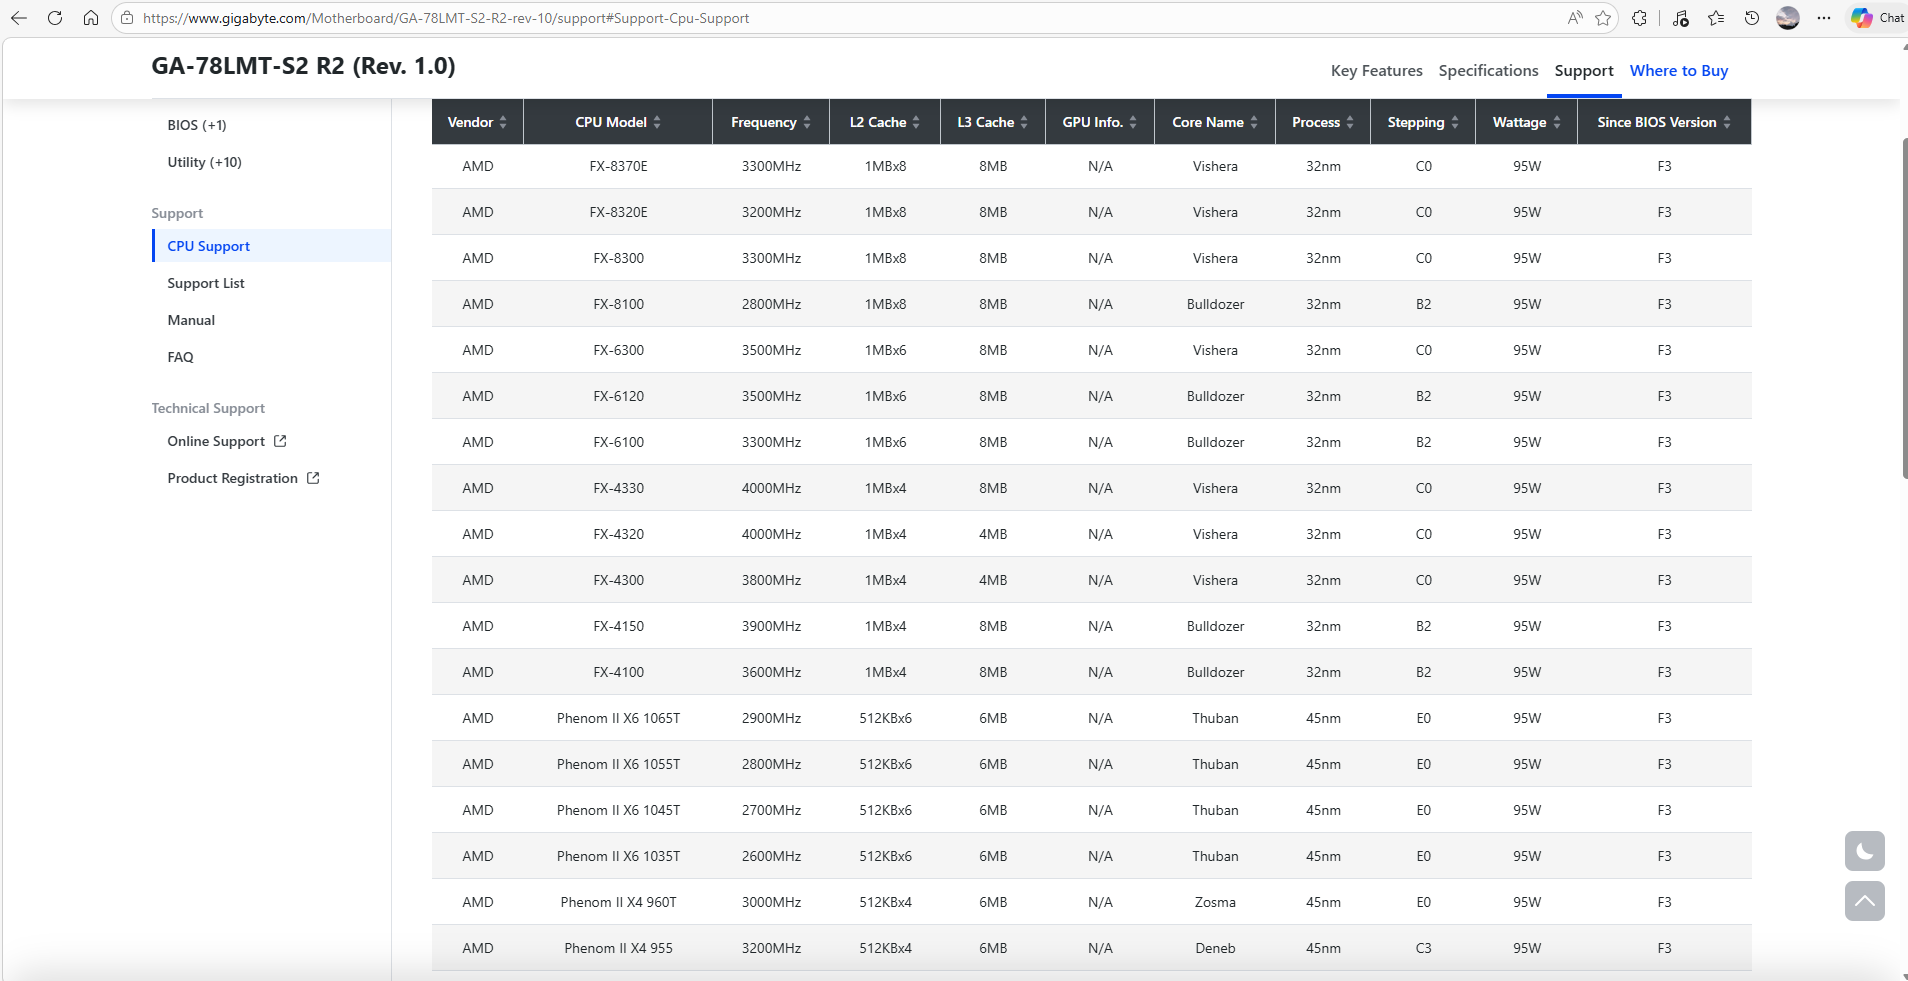Click the FX-8370E model cell
The height and width of the screenshot is (981, 1908).
coord(618,166)
